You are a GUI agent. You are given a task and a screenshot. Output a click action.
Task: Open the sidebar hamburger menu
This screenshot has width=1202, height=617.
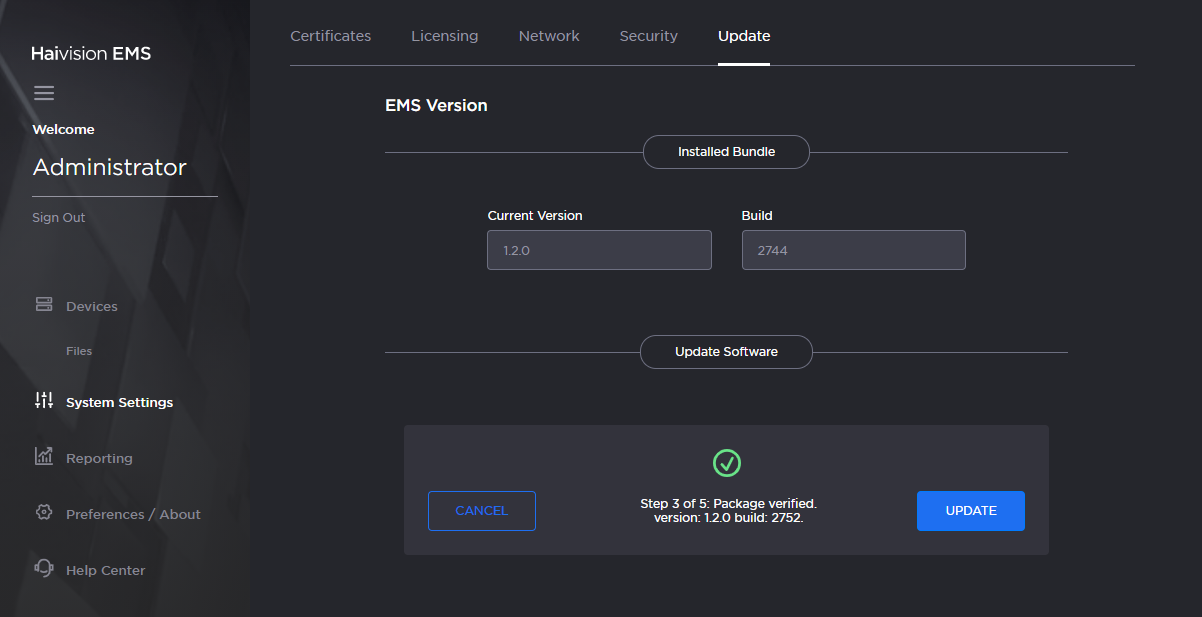pyautogui.click(x=44, y=92)
